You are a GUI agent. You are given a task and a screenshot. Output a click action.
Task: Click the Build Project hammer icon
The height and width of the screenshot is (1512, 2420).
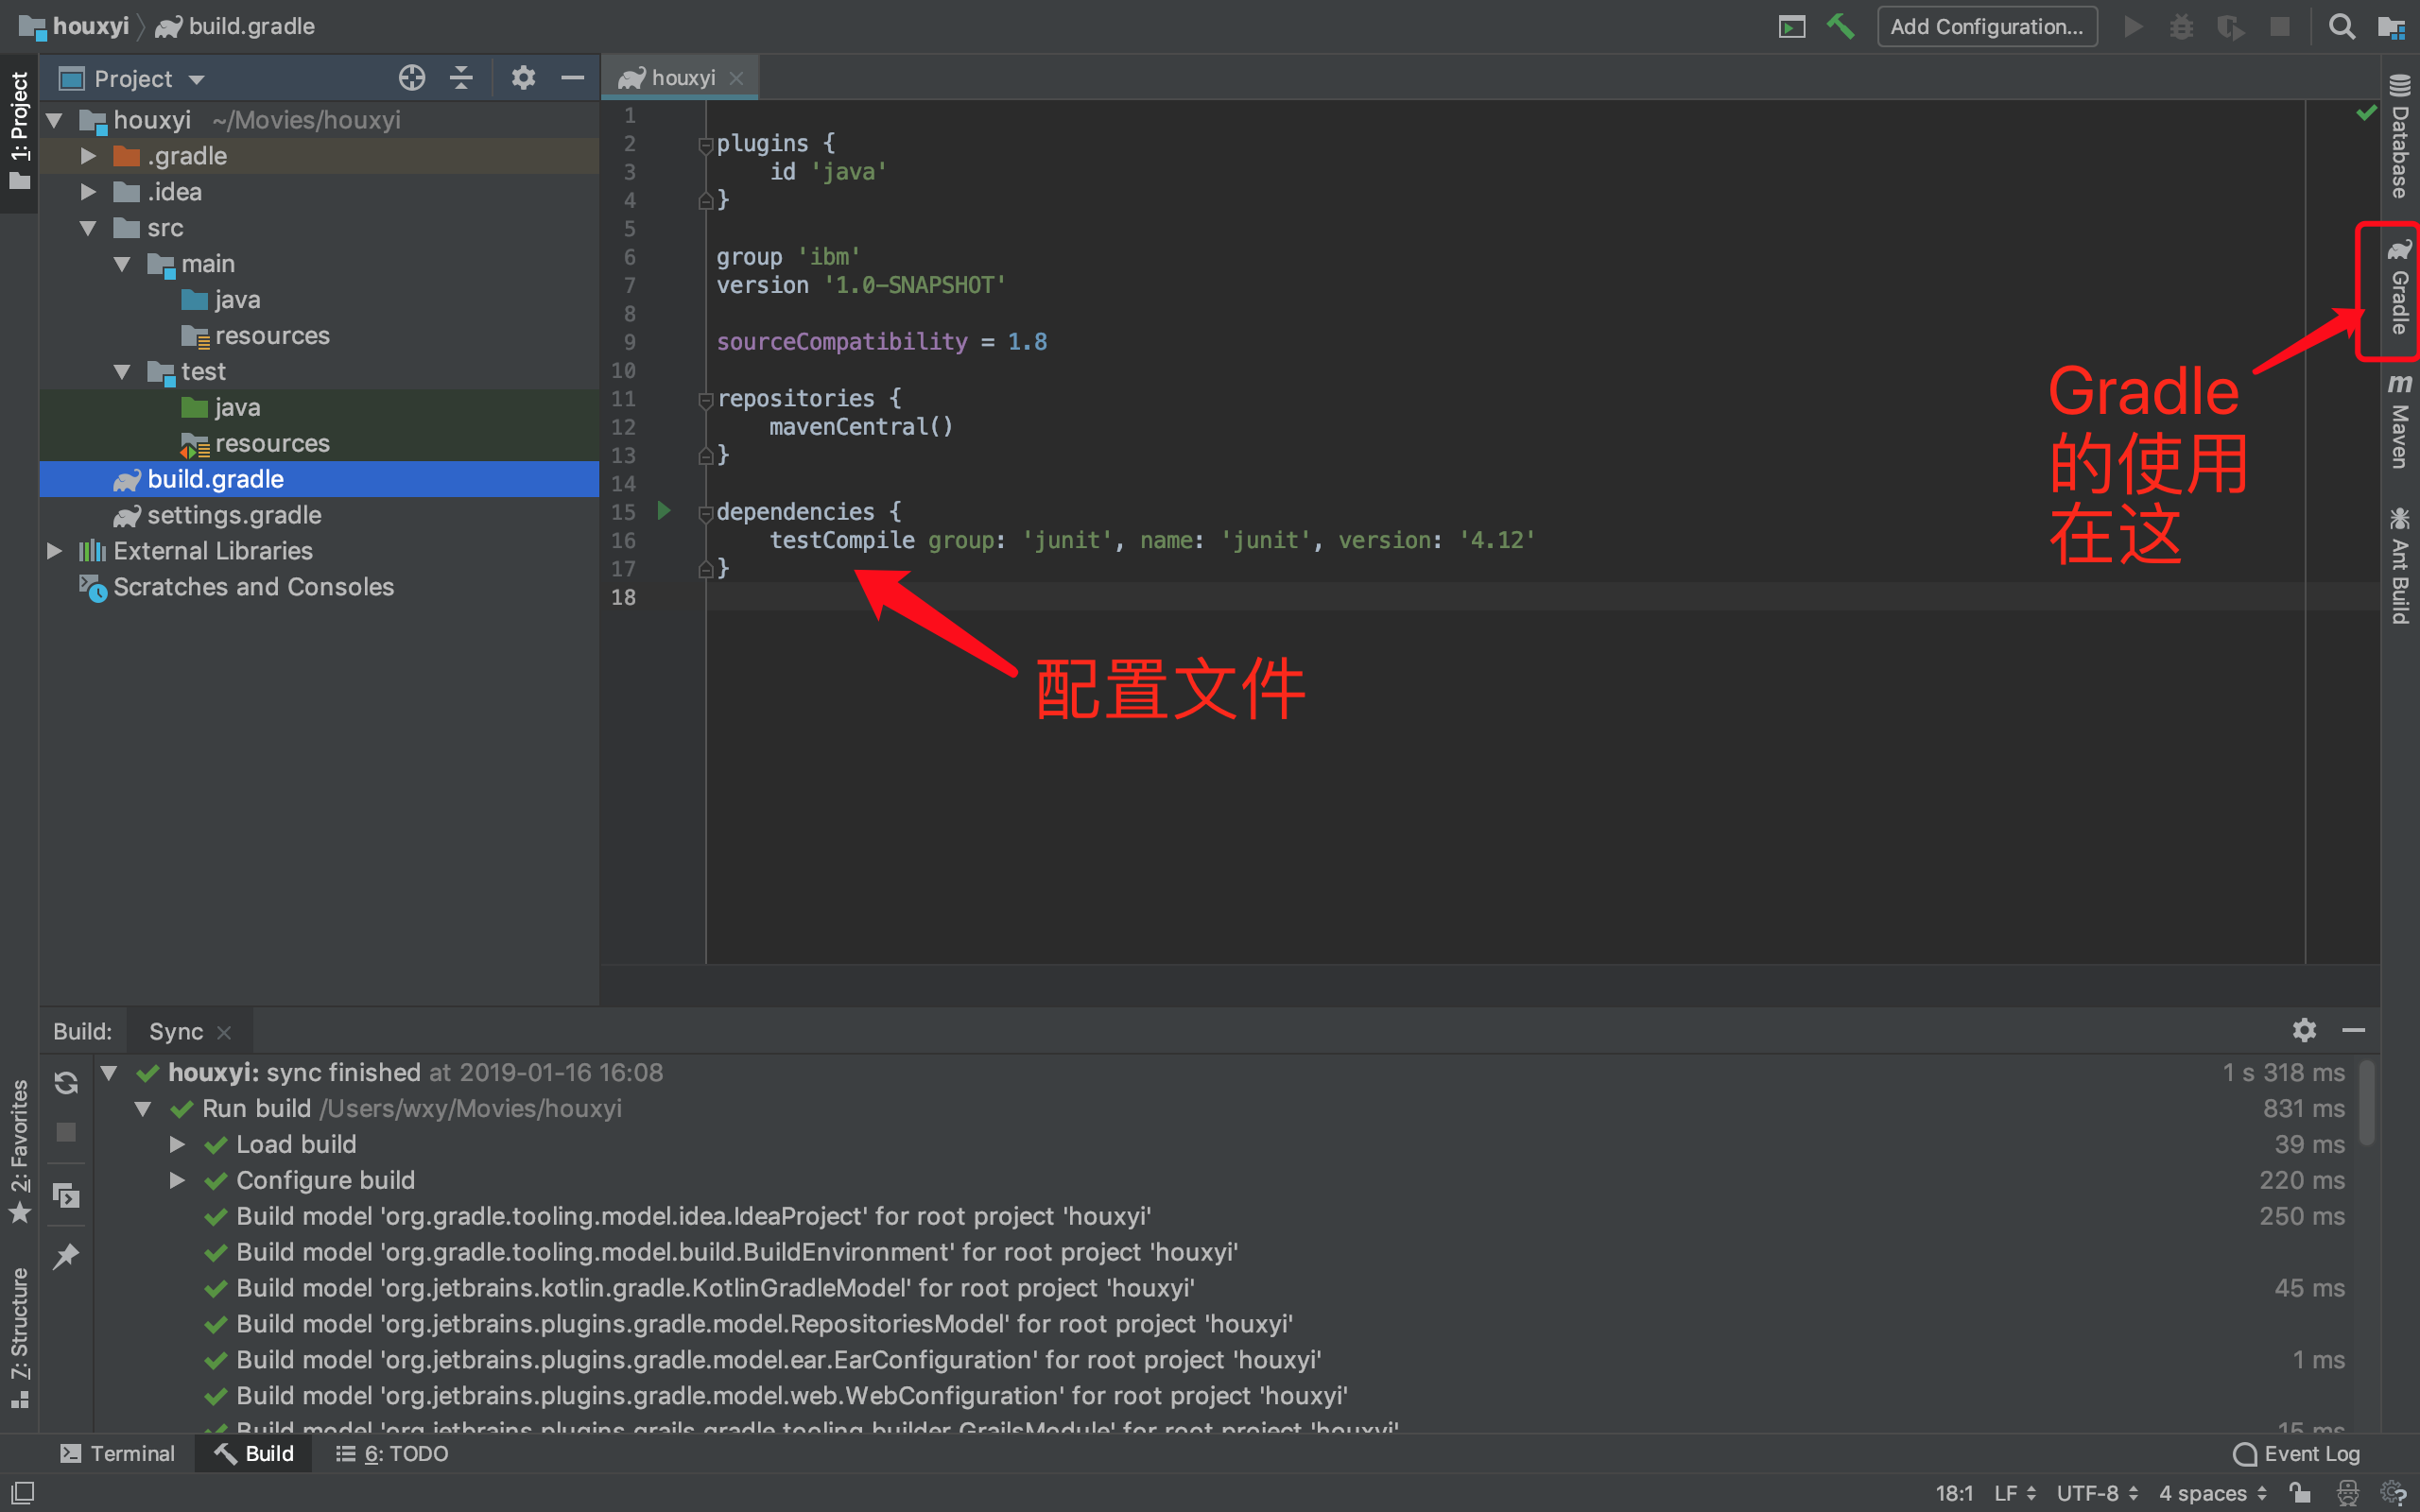(1840, 27)
